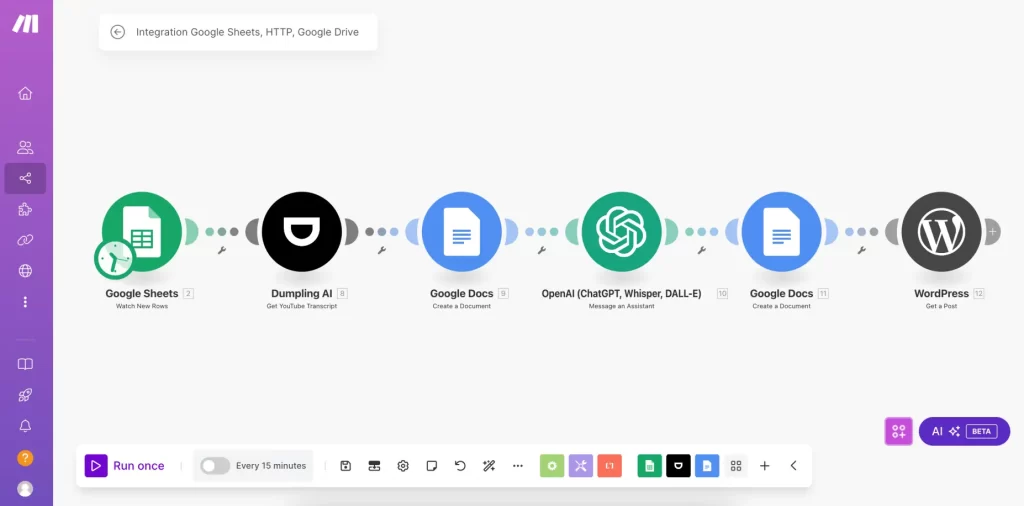Image resolution: width=1024 pixels, height=506 pixels.
Task: Click the plus icon in bottom toolbar
Action: (765, 466)
